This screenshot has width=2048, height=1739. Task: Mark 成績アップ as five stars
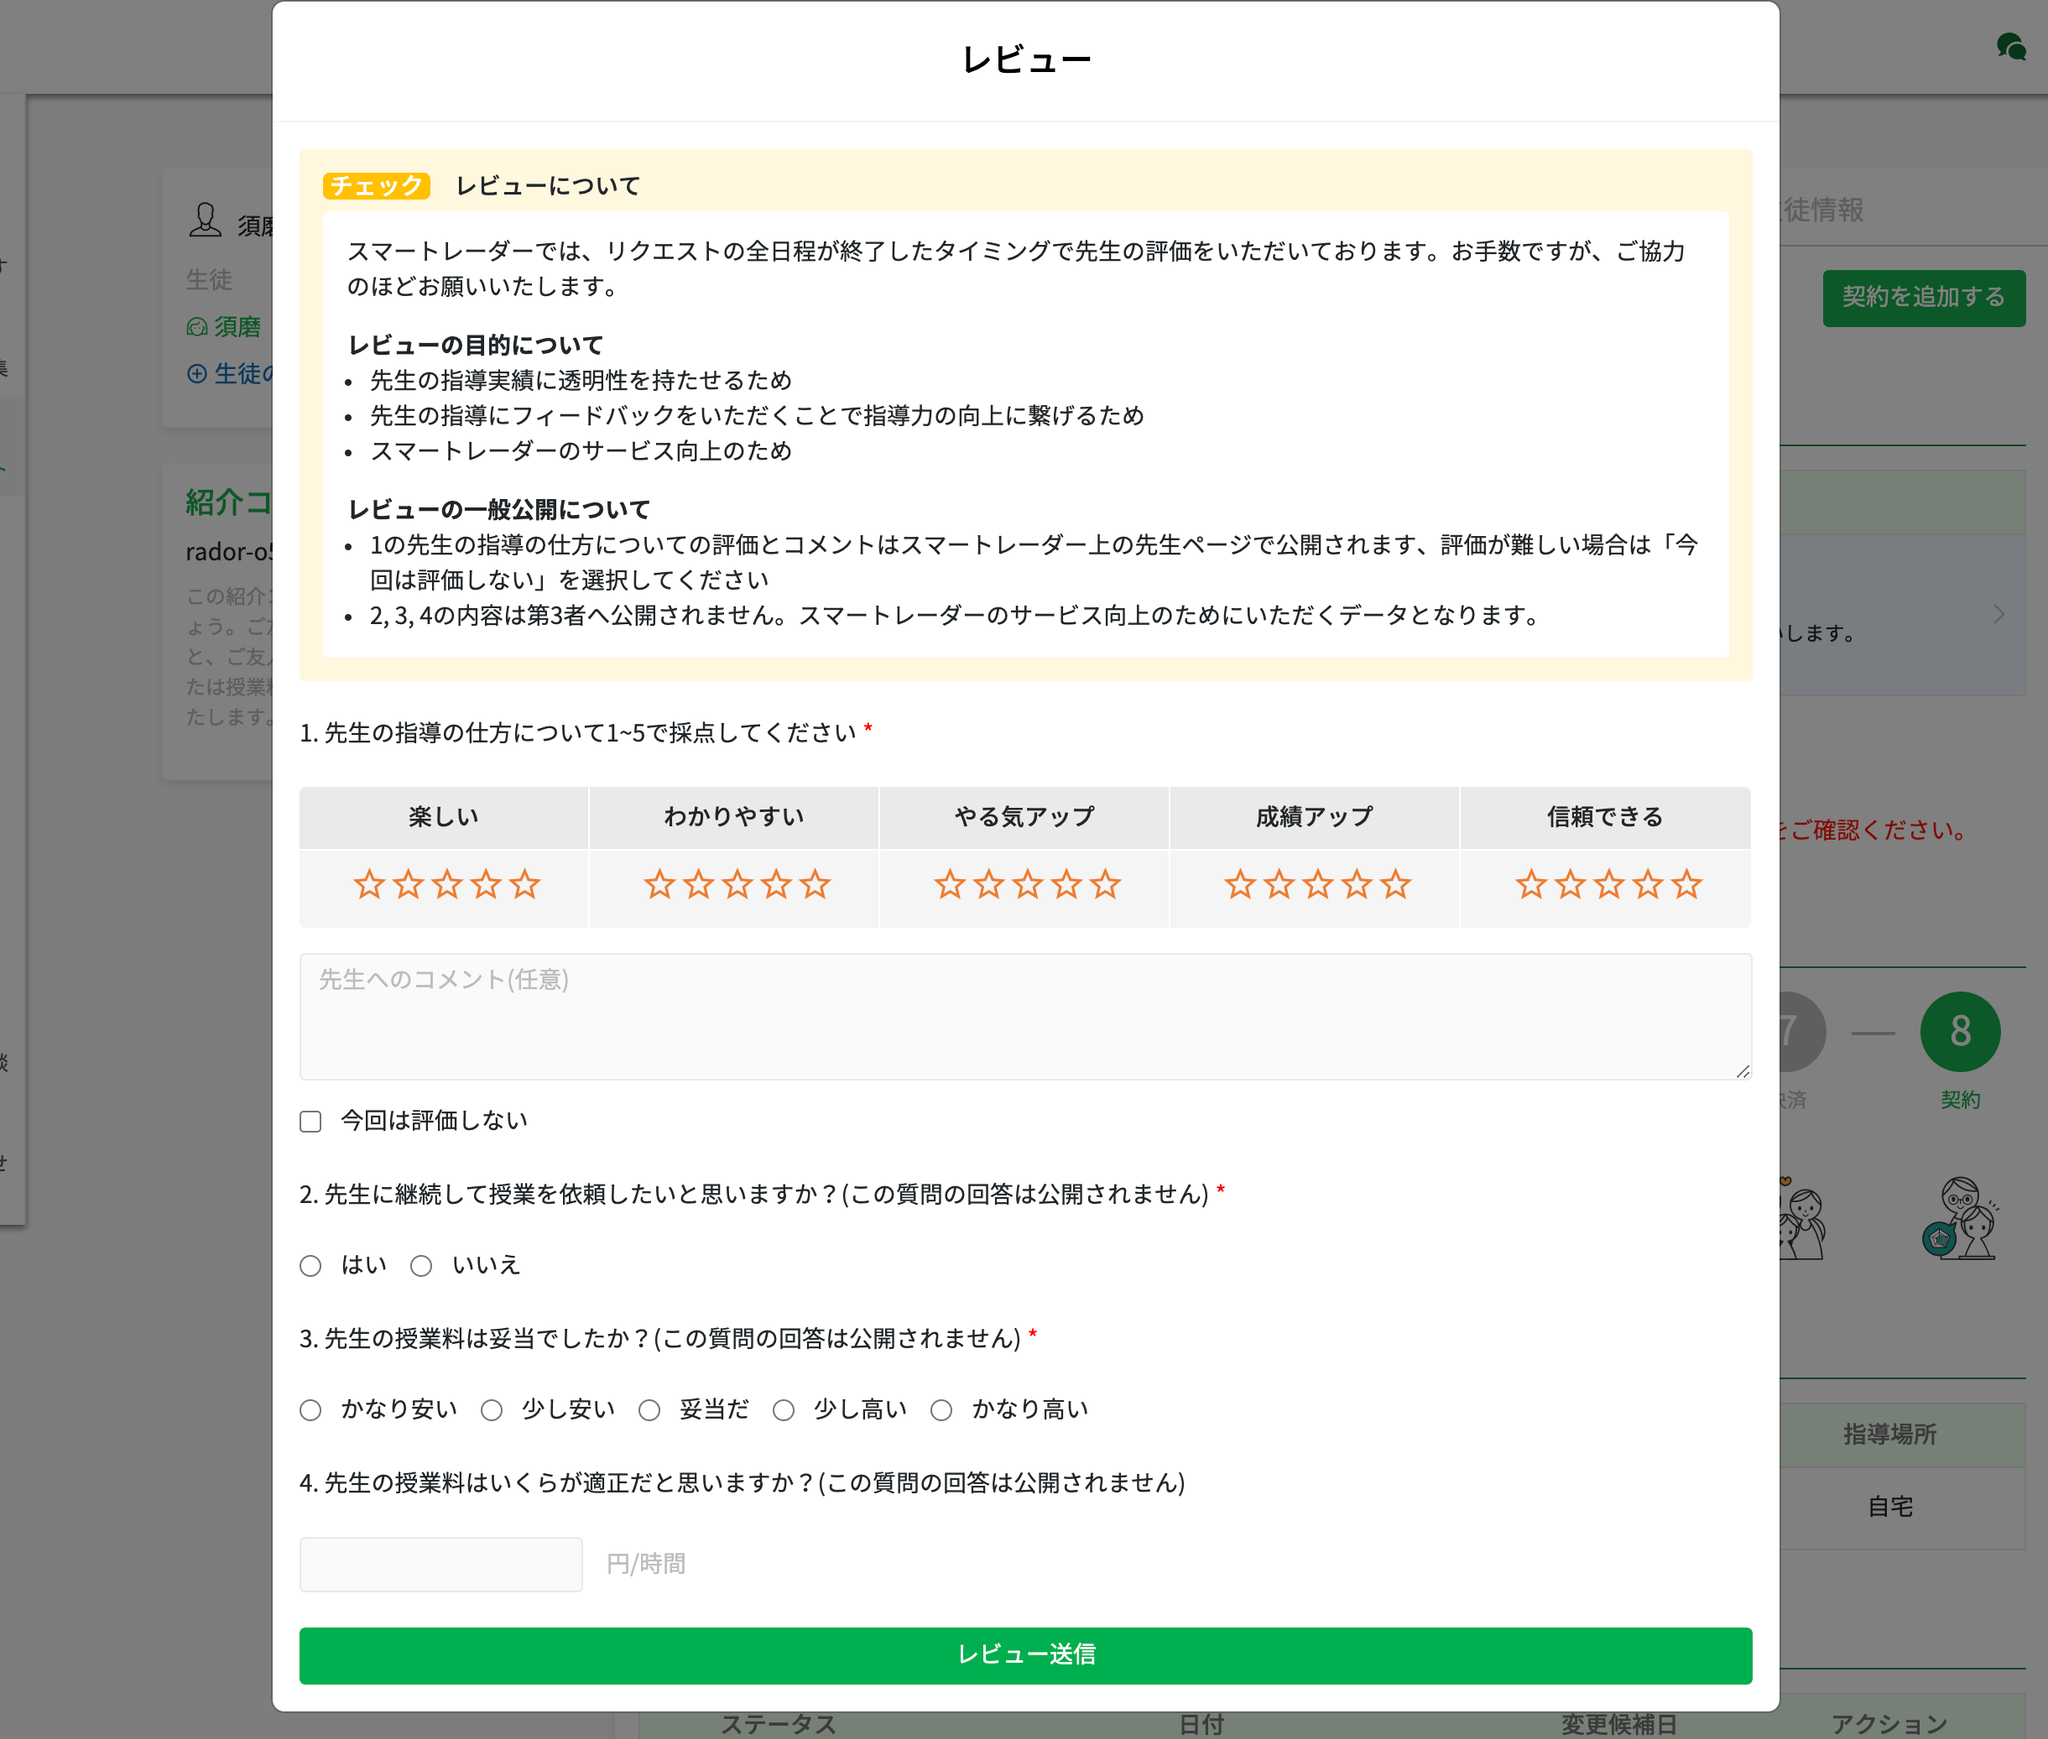pos(1396,884)
